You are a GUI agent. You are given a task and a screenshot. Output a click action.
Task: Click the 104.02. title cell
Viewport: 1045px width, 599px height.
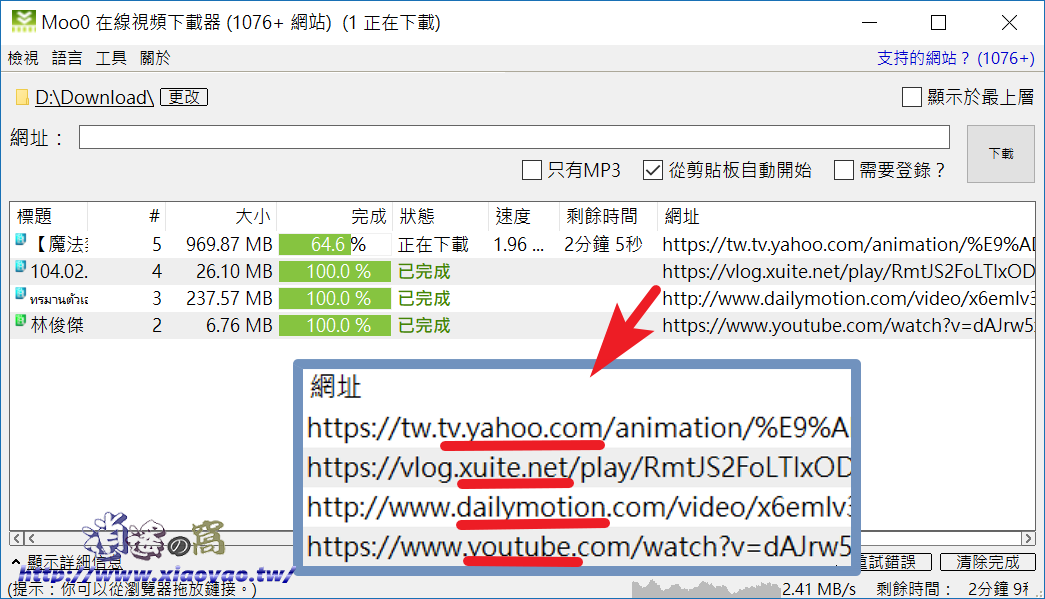coord(59,271)
